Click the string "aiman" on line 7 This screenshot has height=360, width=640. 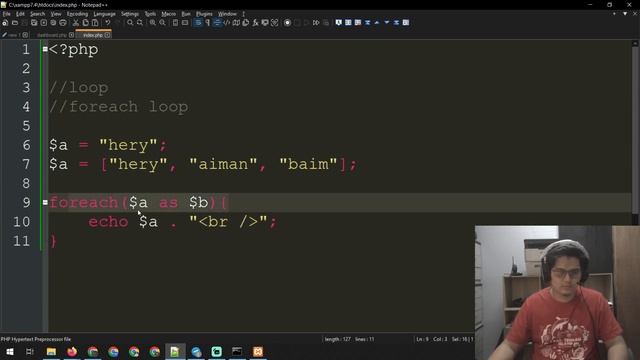223,164
